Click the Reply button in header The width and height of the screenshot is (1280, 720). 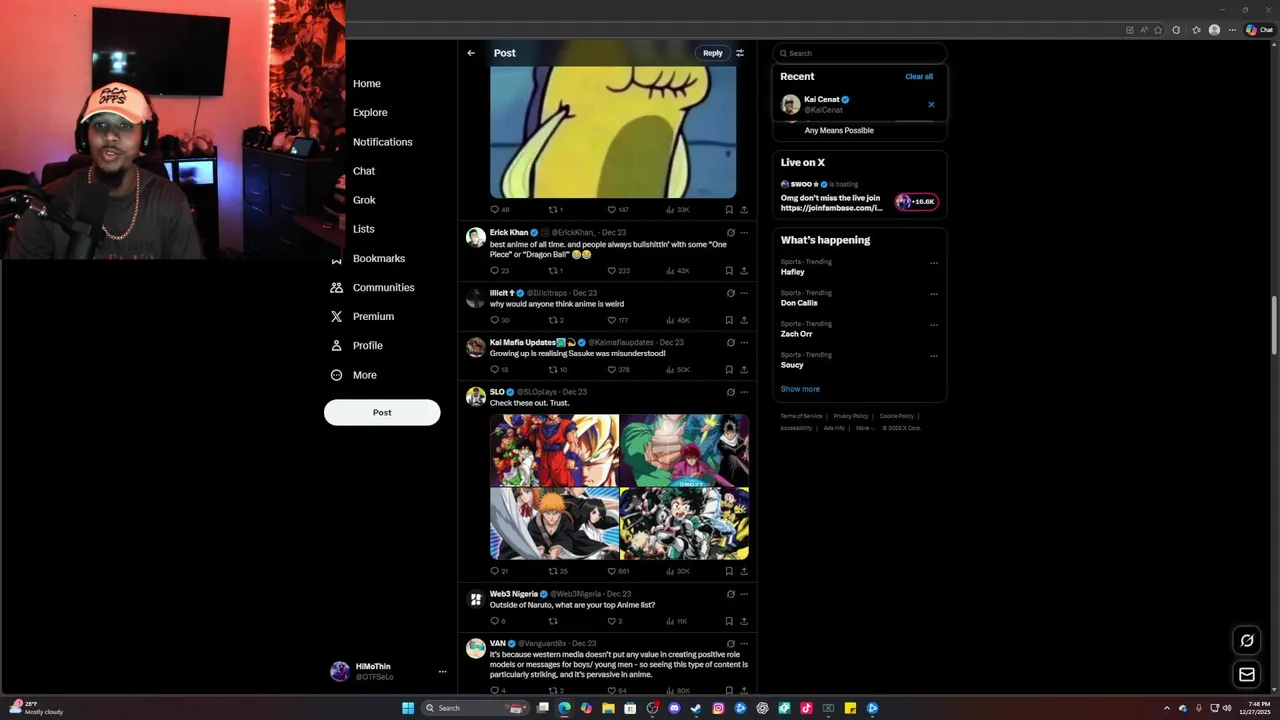point(712,53)
